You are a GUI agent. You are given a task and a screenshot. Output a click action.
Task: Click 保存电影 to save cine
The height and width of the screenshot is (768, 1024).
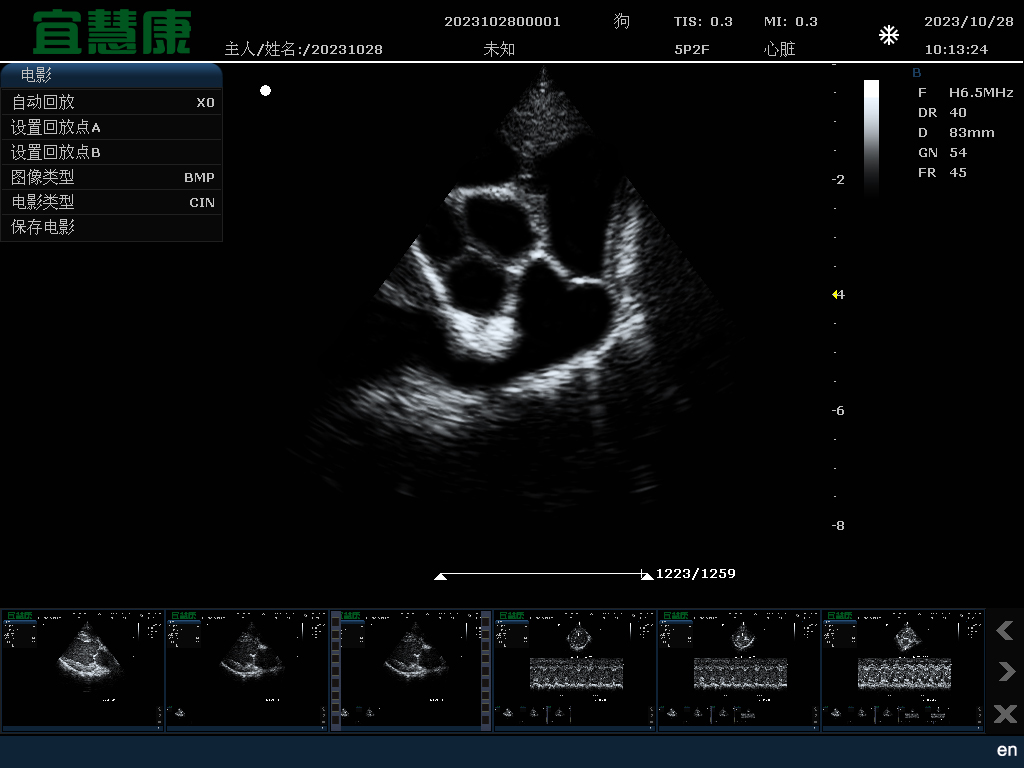[111, 227]
